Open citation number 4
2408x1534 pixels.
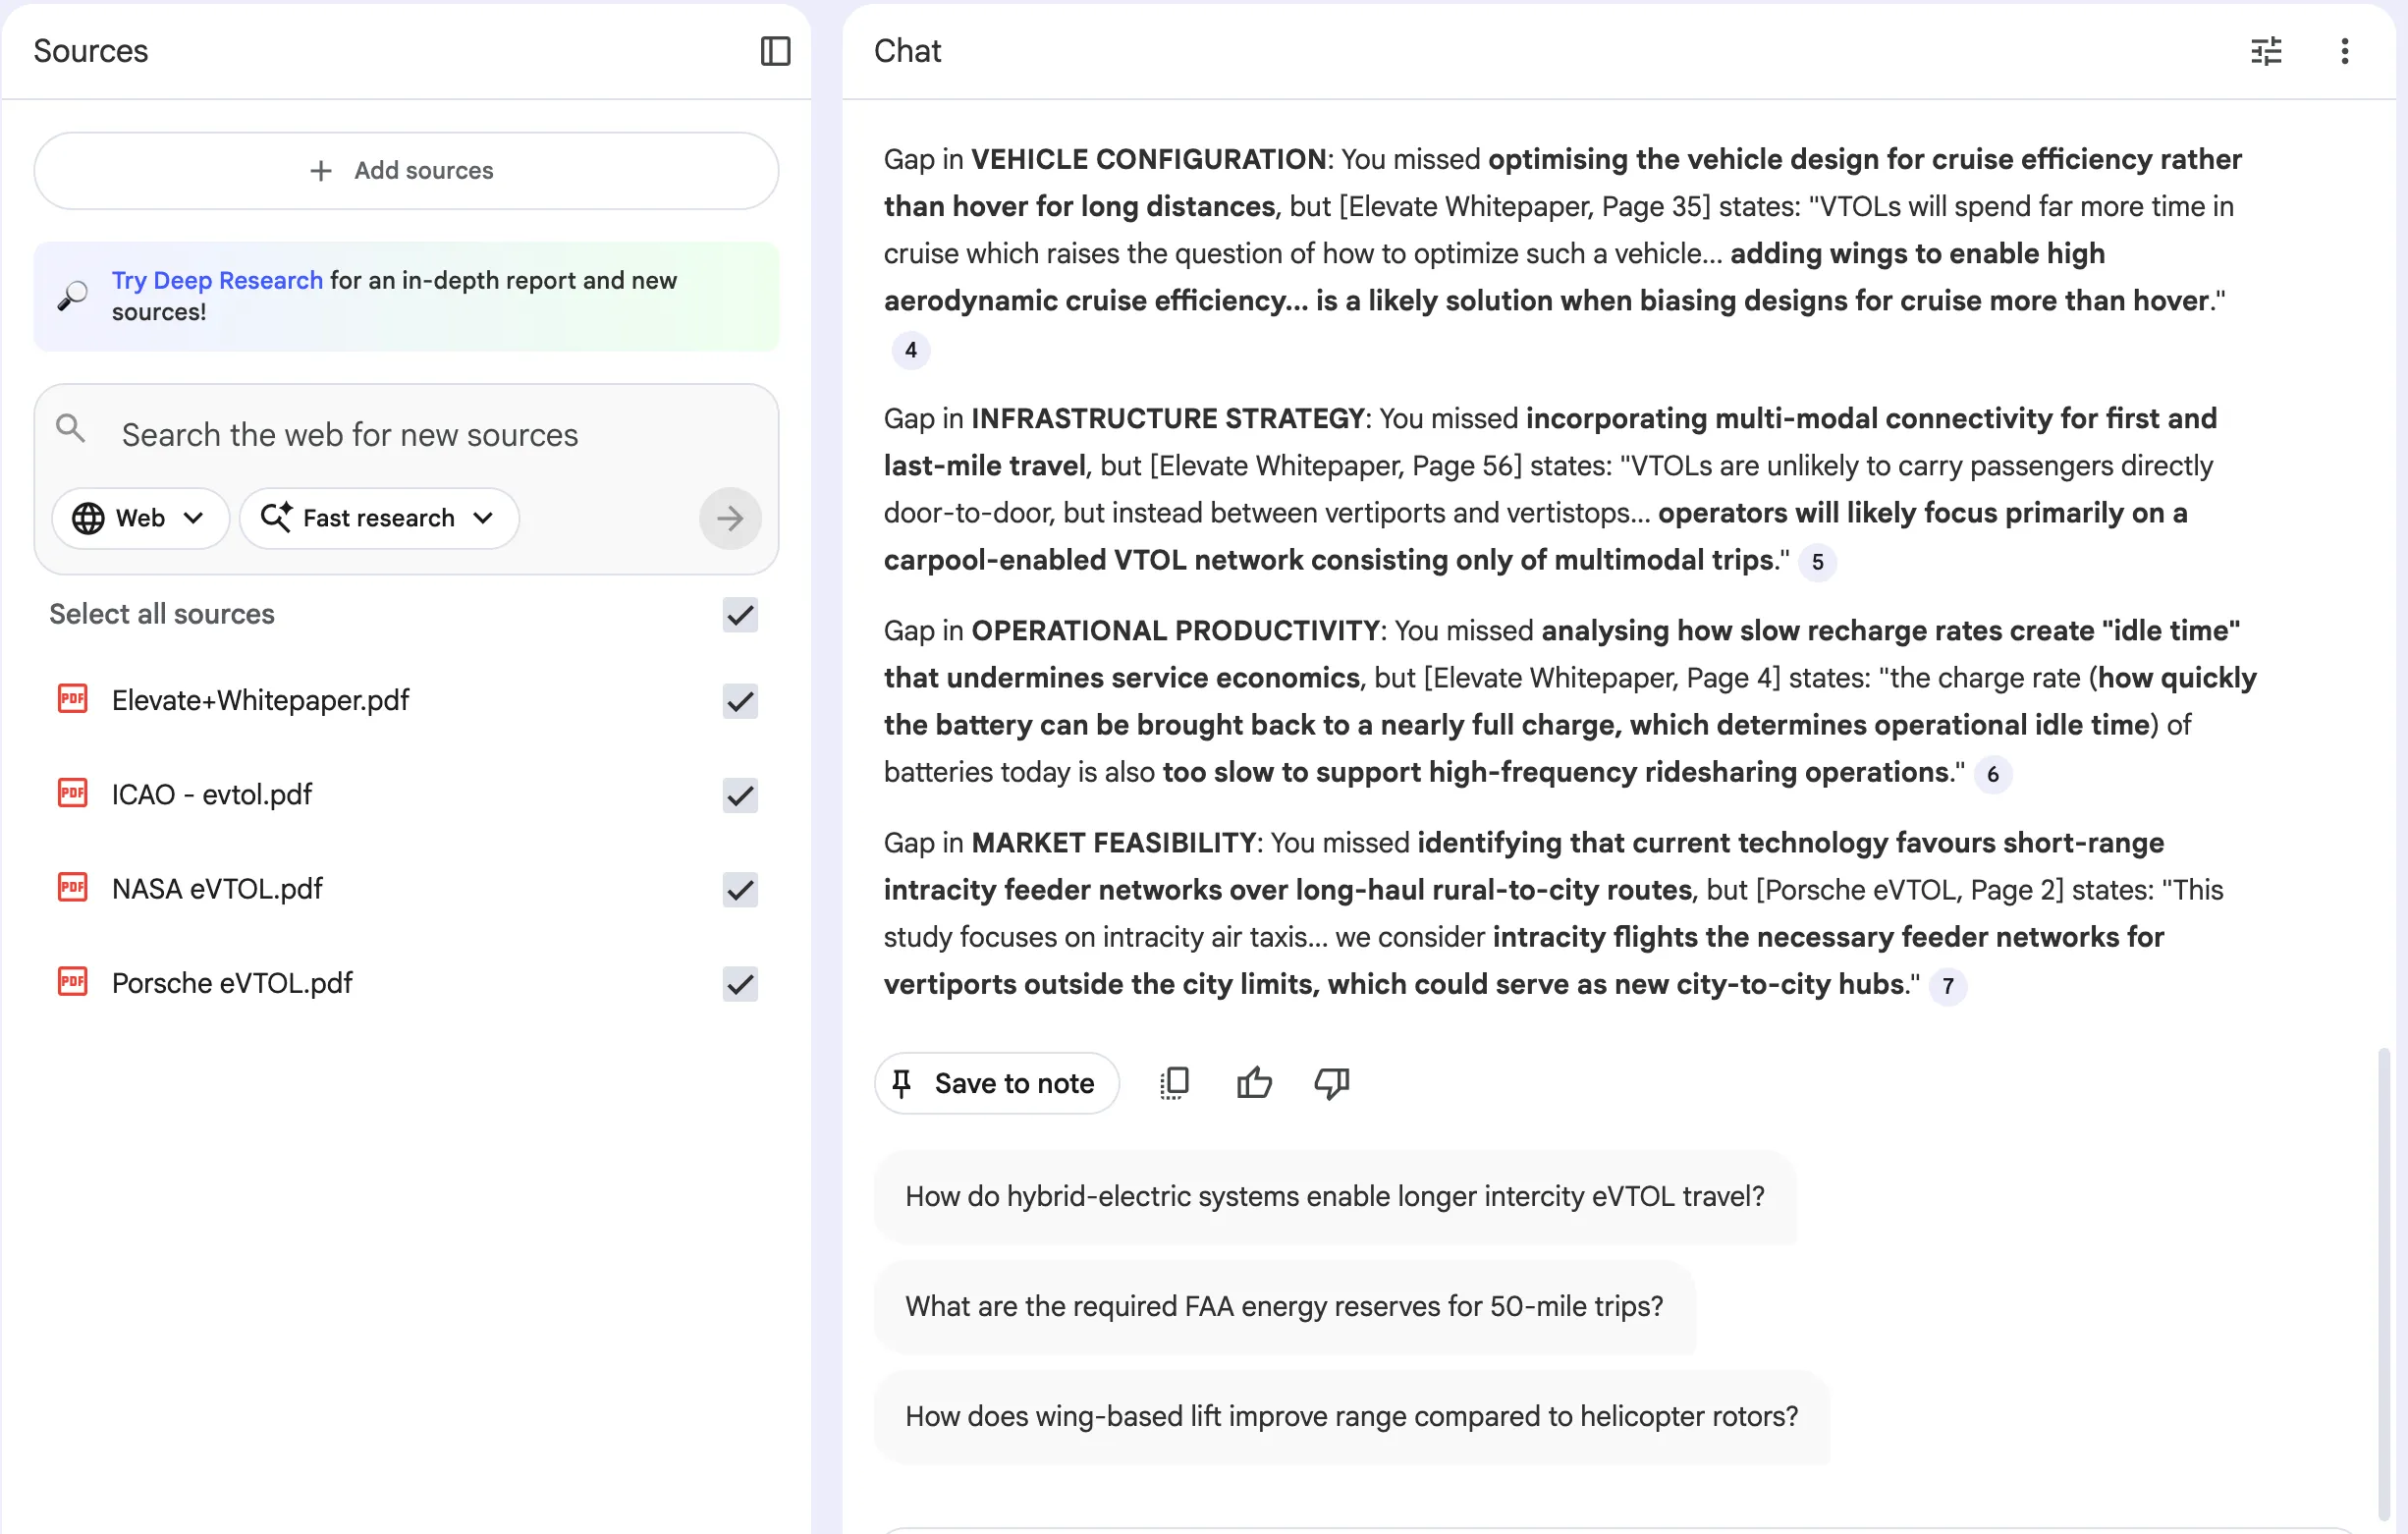910,350
